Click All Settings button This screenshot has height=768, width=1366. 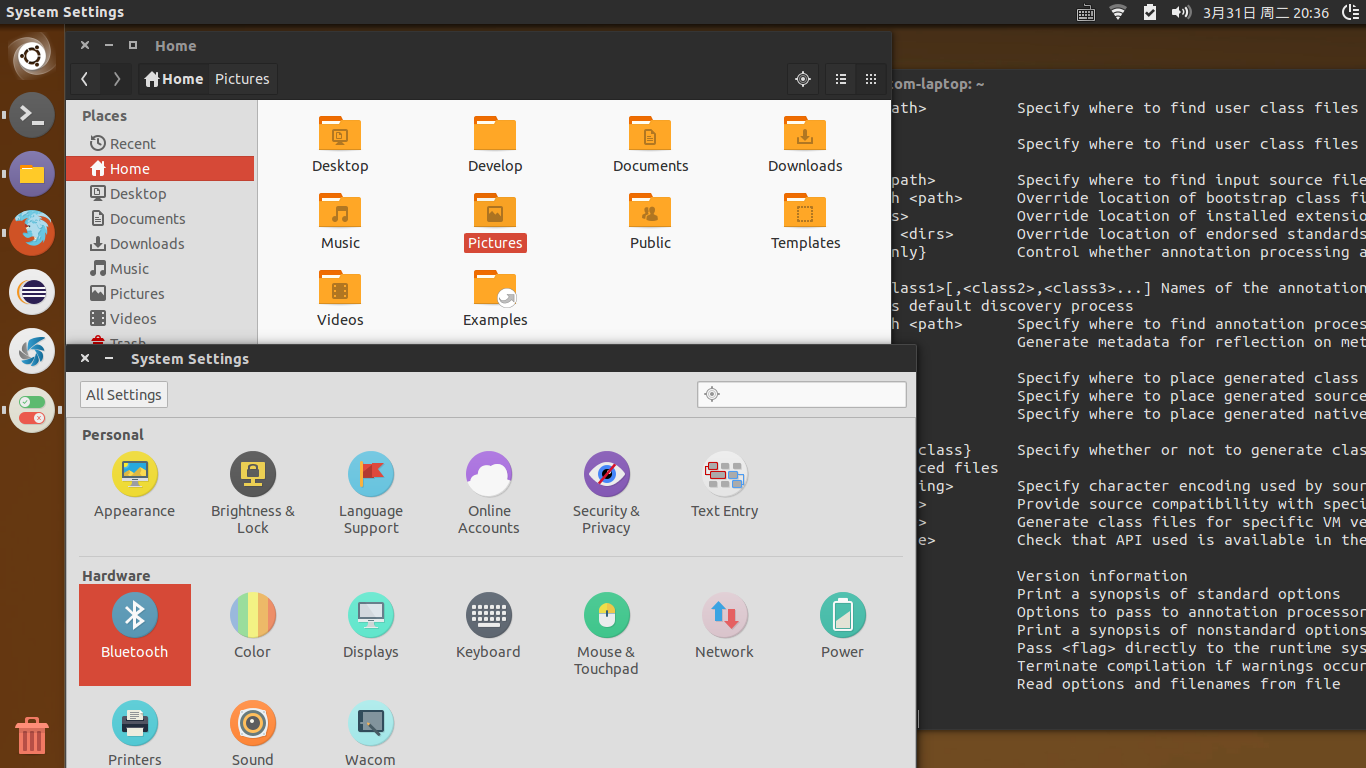click(124, 394)
